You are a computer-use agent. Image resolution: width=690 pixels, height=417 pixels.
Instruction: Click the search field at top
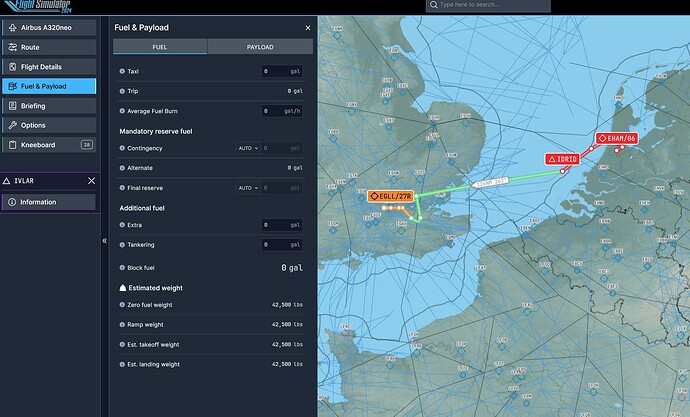point(488,5)
